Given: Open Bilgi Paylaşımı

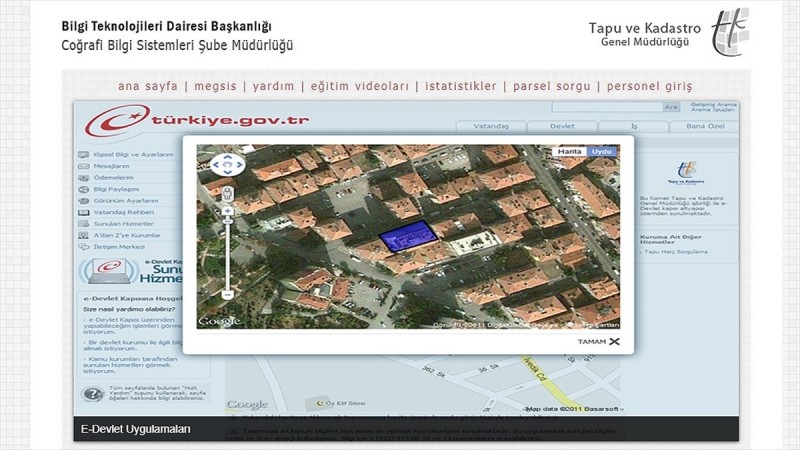Looking at the screenshot, I should 116,189.
